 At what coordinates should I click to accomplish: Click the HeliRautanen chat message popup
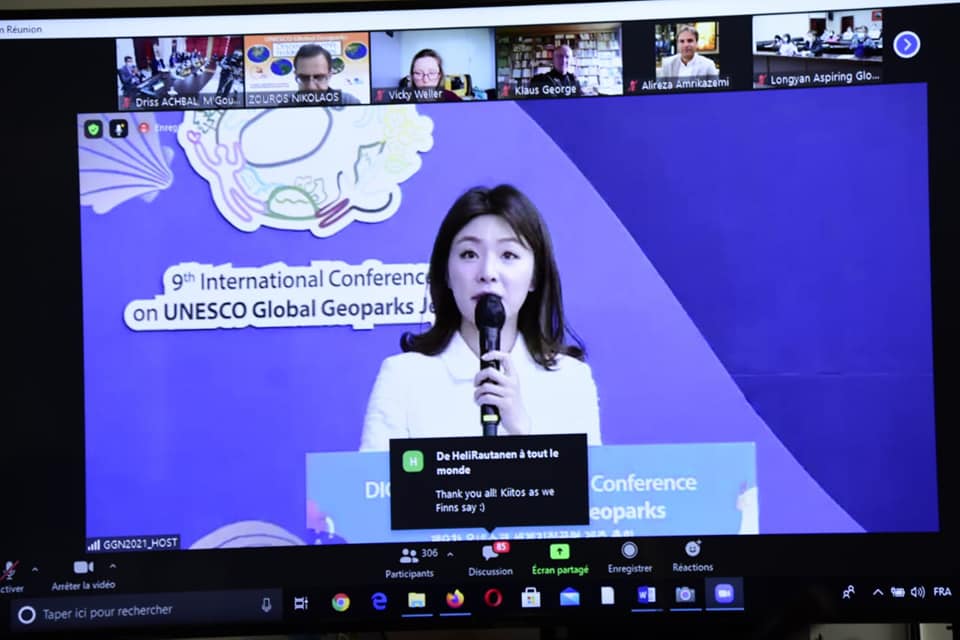click(488, 481)
